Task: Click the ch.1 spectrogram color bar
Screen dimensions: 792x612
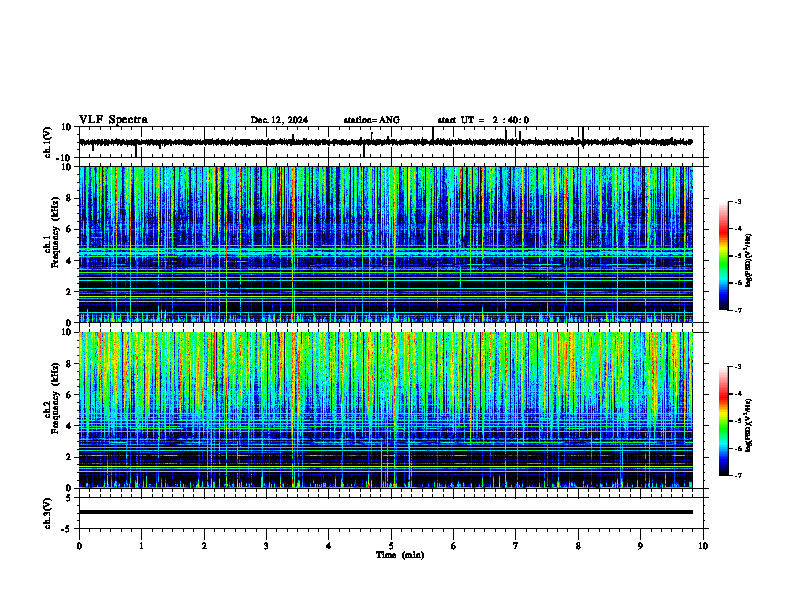Action: pyautogui.click(x=723, y=256)
